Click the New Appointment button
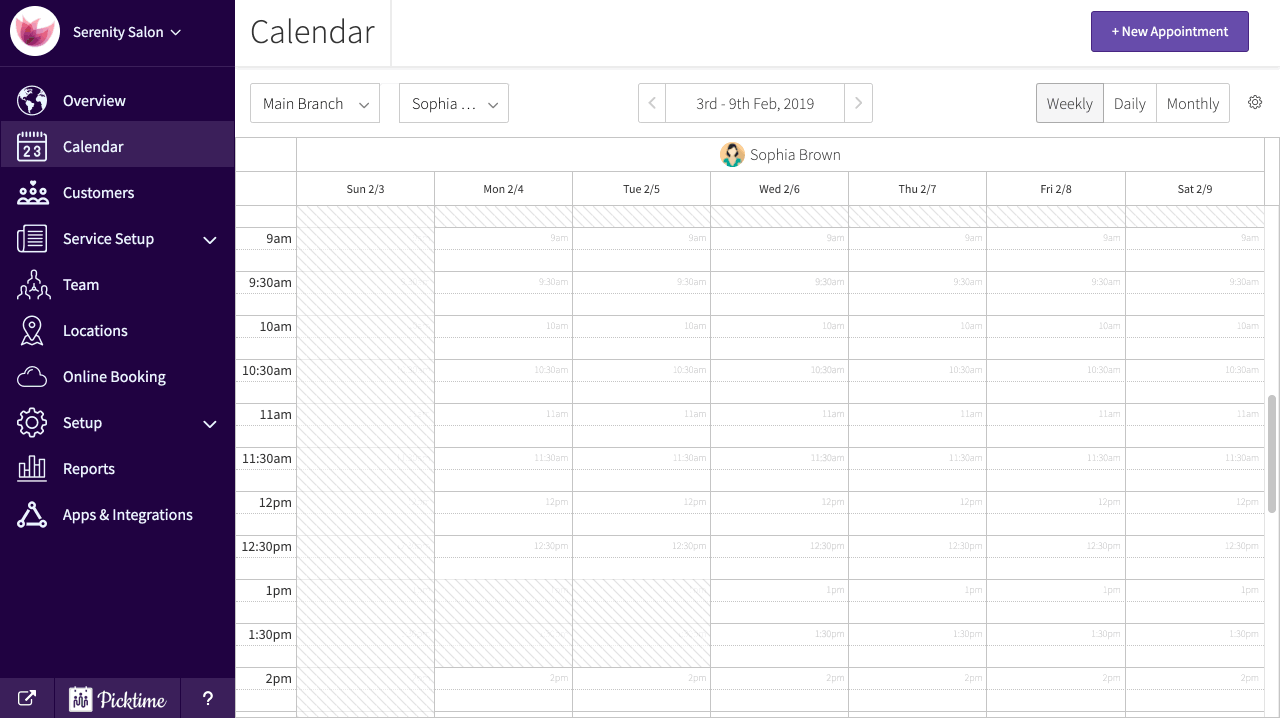 [1169, 31]
